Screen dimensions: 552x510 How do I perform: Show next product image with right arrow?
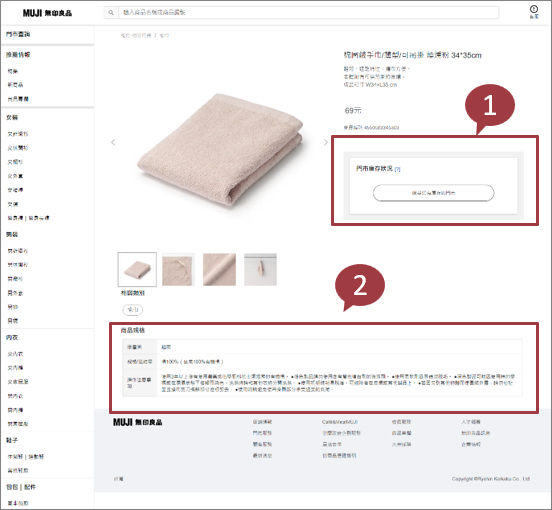point(325,142)
